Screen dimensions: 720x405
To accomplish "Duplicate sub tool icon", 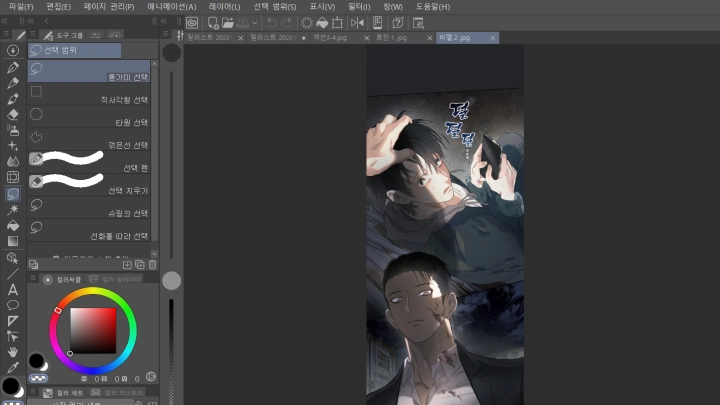I will click(140, 264).
